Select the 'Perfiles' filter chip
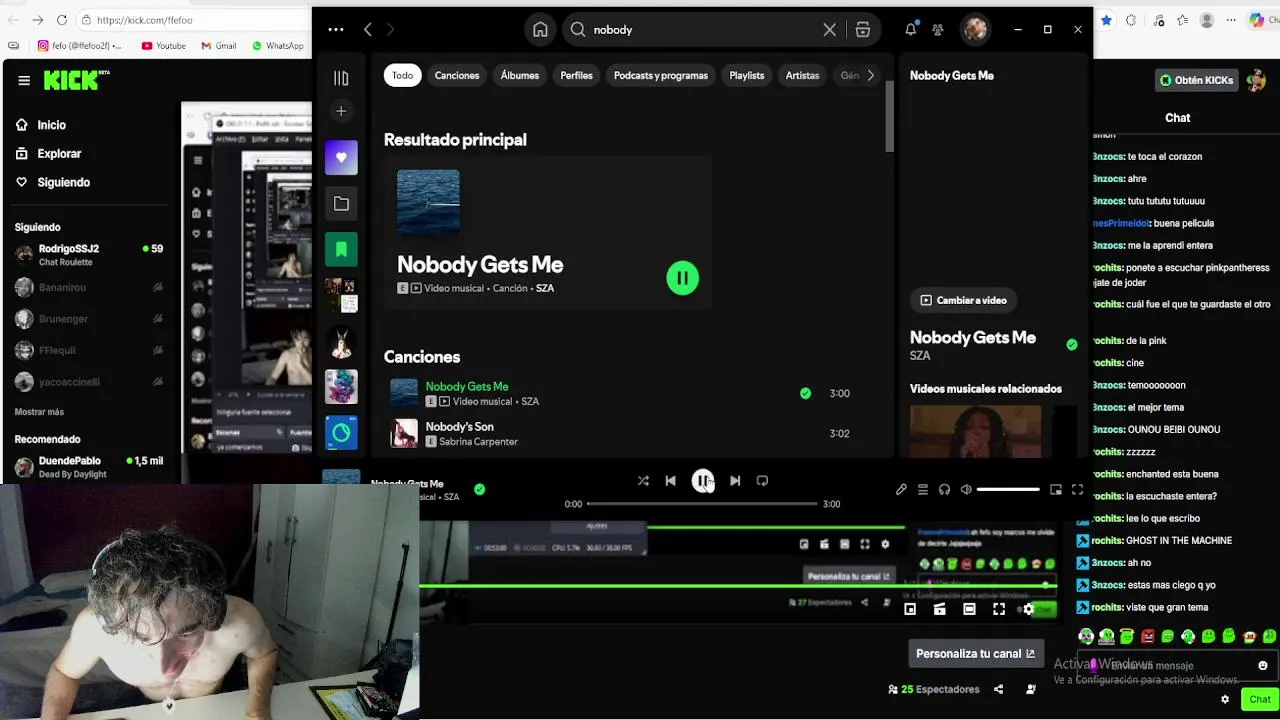 [576, 75]
